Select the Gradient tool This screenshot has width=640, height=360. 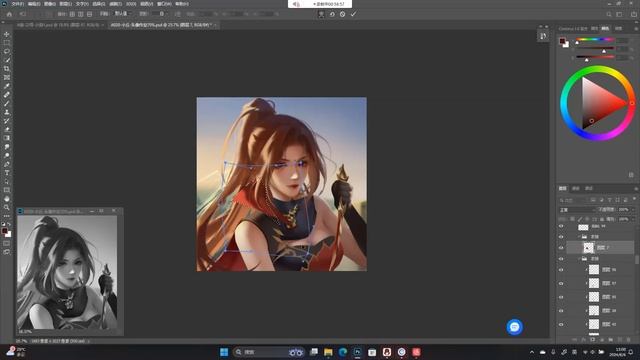pyautogui.click(x=7, y=138)
